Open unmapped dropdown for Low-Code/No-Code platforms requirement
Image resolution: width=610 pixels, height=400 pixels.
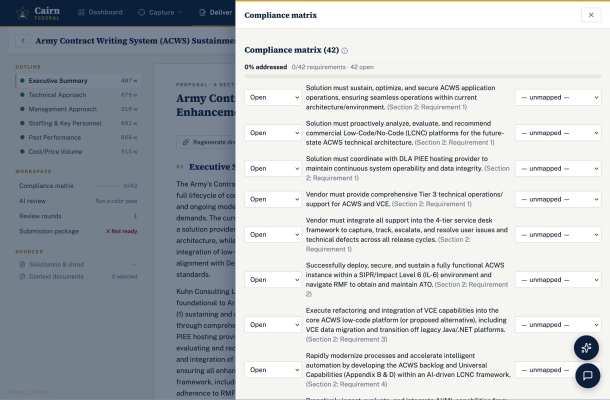558,133
